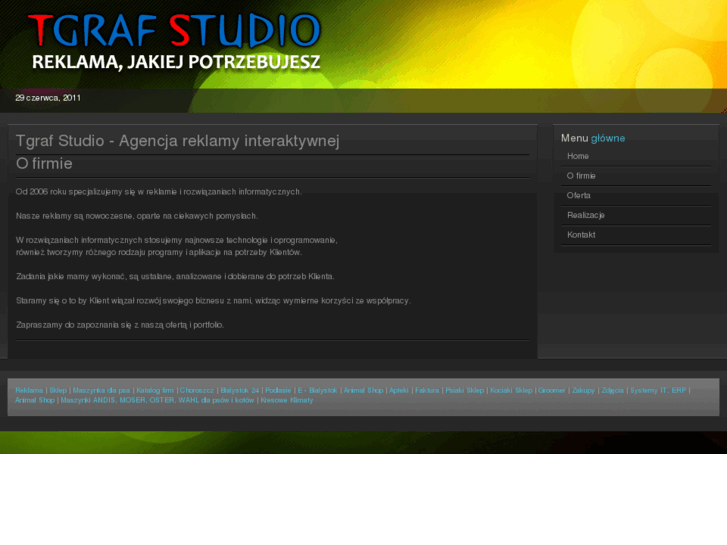727x545 pixels.
Task: Click the Kresowe Klimaty link
Action: tap(287, 400)
